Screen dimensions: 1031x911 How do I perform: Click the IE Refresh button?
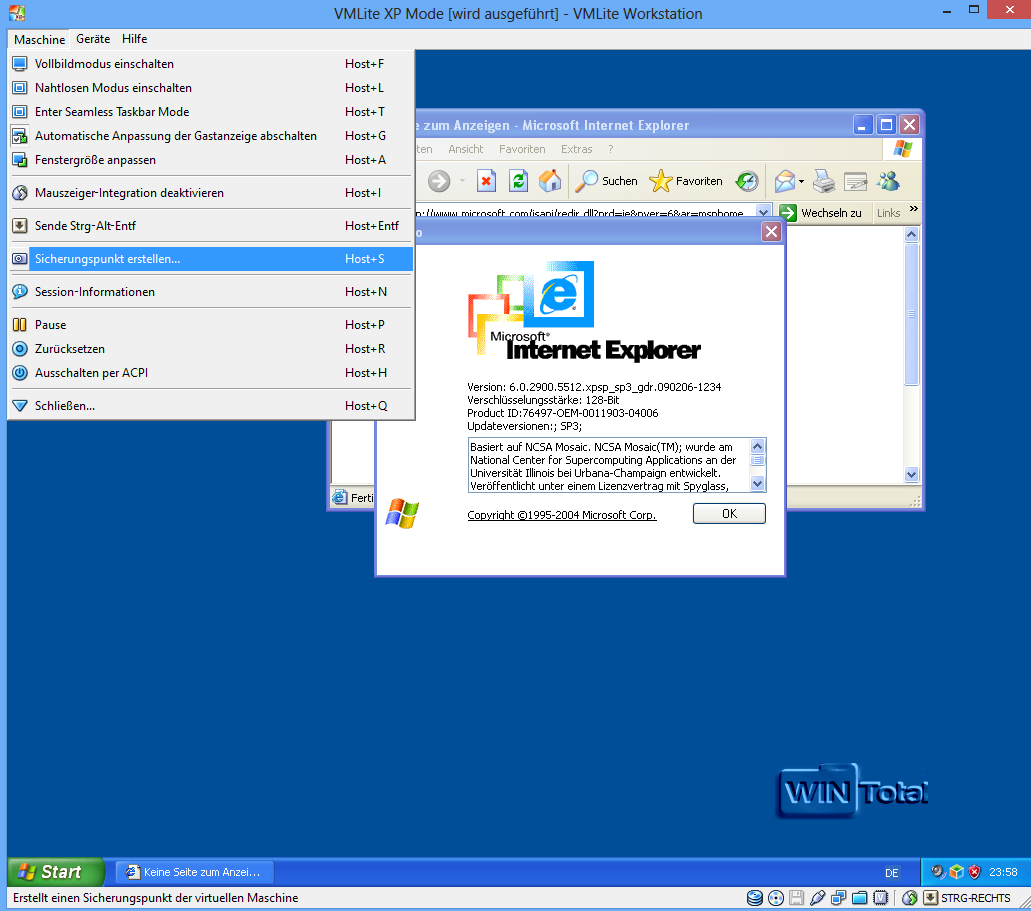point(519,181)
